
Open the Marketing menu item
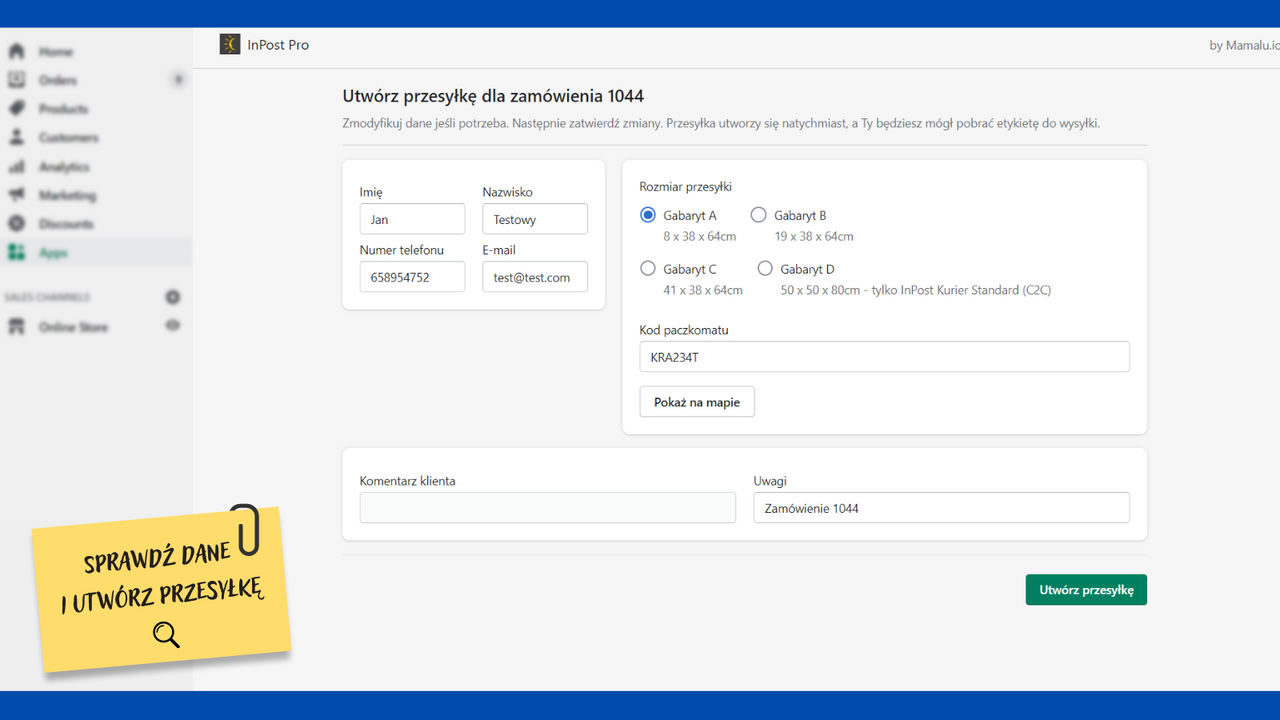68,195
